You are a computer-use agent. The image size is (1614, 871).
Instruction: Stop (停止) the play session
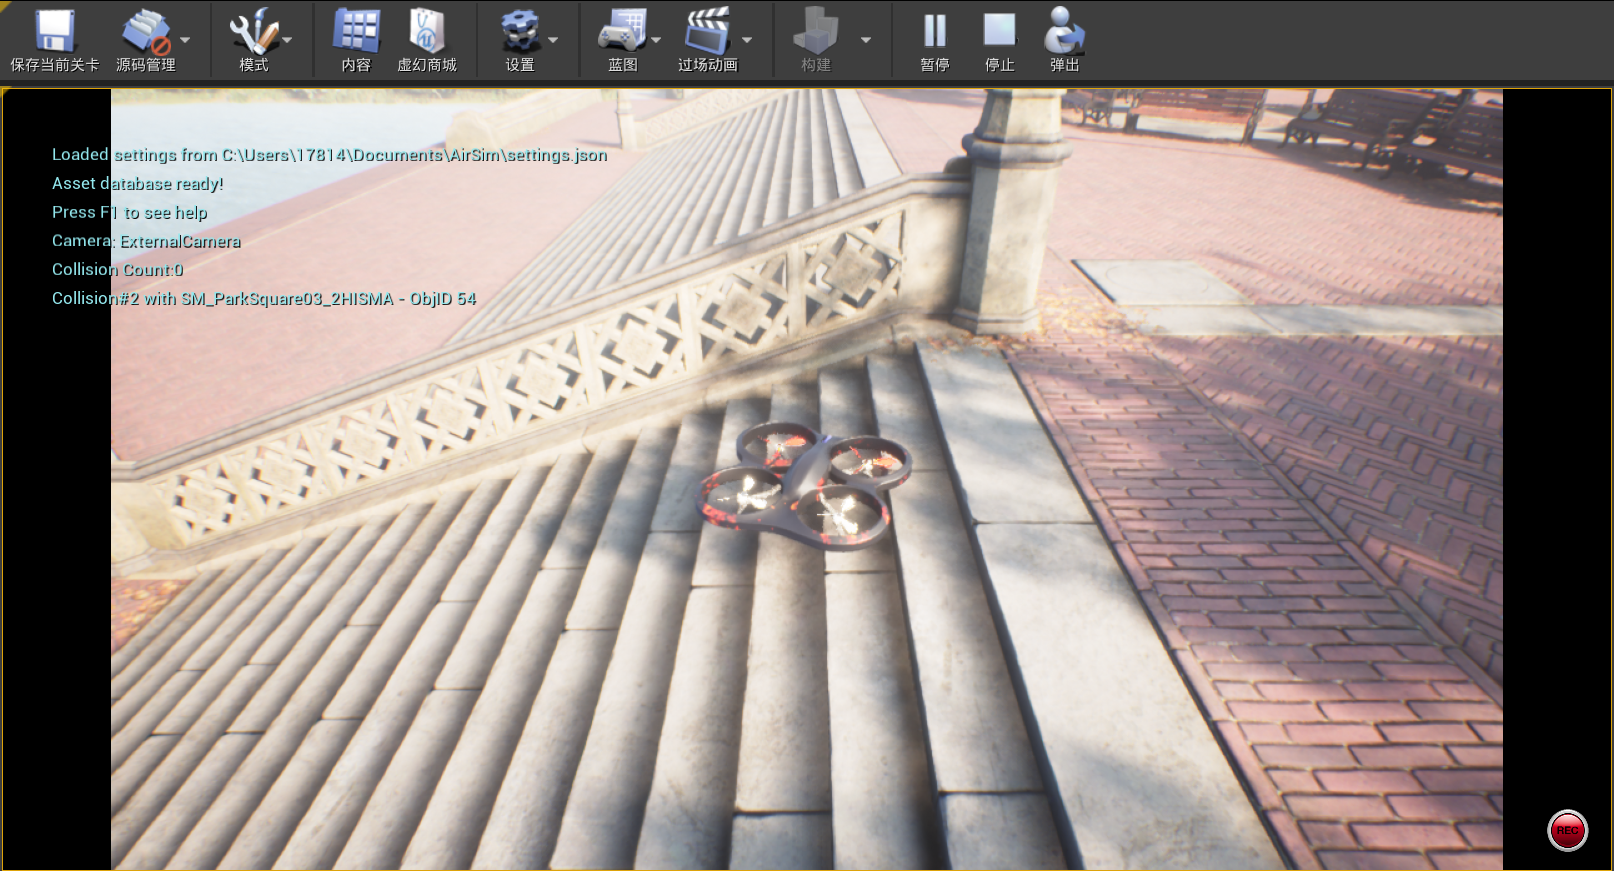tap(1000, 32)
